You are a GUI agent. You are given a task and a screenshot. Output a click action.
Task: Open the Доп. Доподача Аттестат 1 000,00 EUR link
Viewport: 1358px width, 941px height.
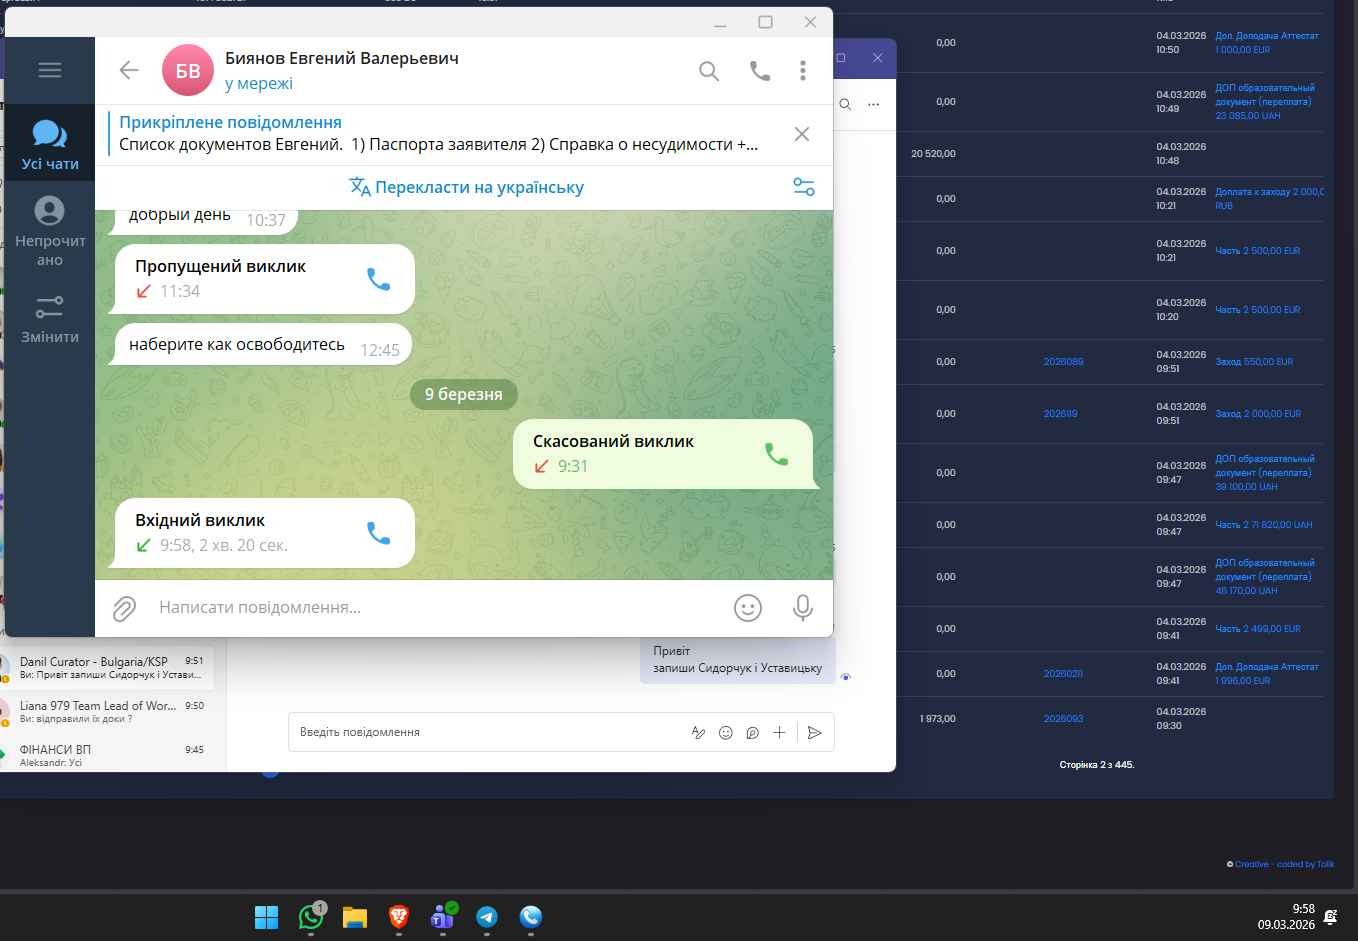(x=1267, y=43)
